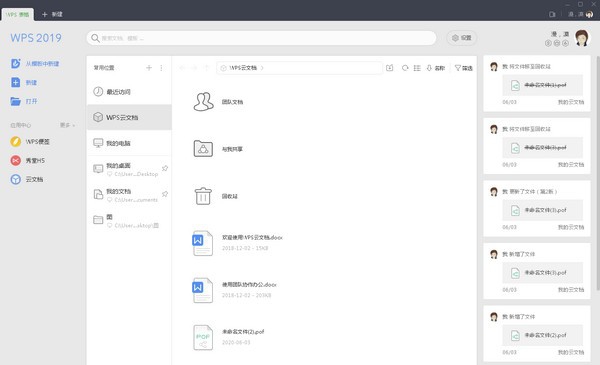Click the upload icon in the file toolbar
This screenshot has width=600, height=365.
[x=390, y=68]
